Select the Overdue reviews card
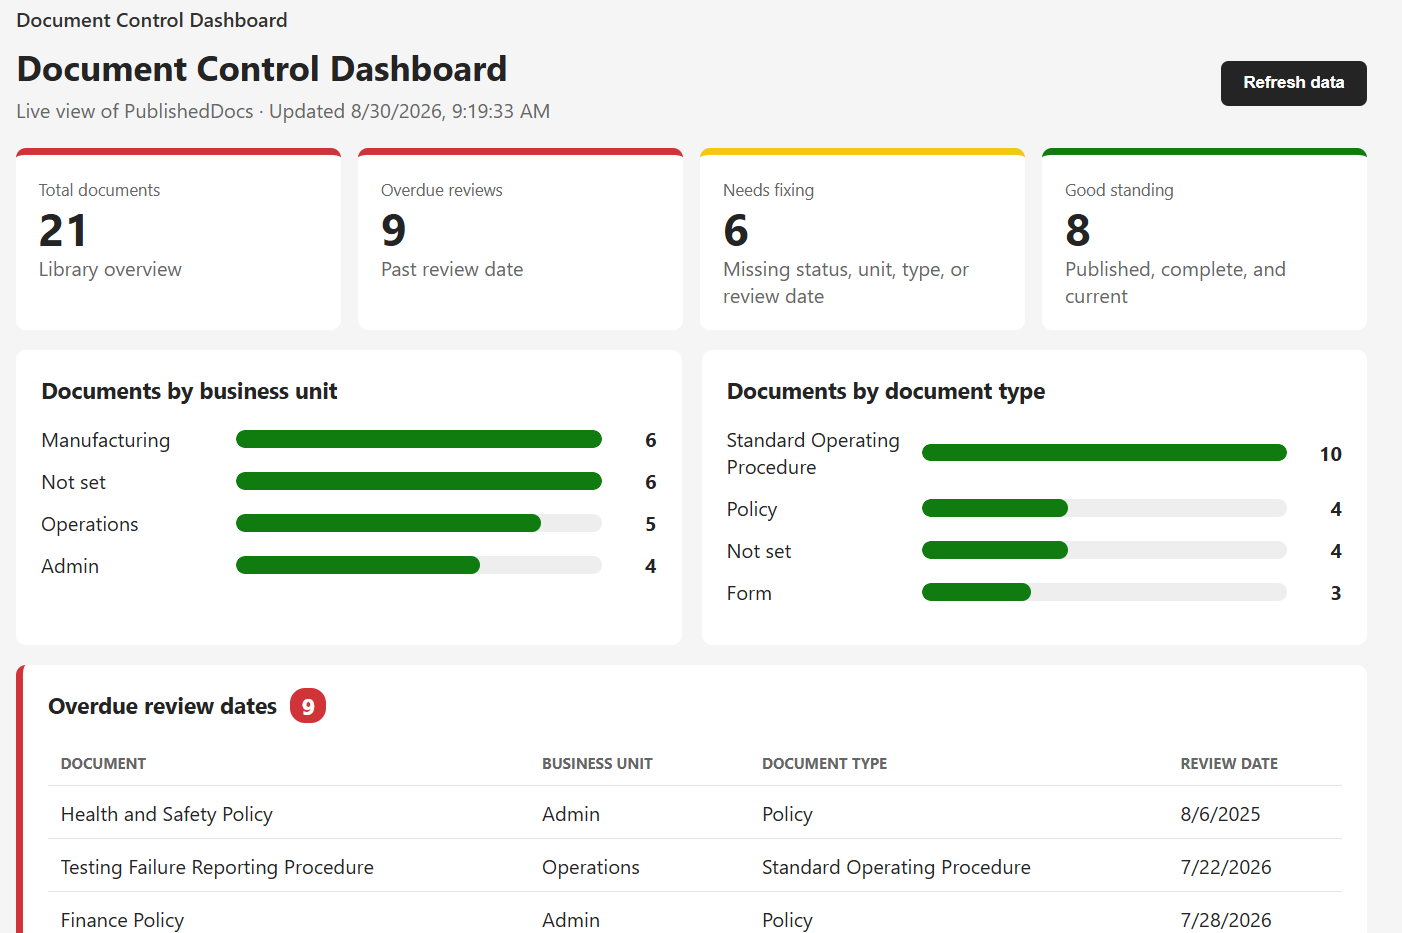 pos(520,239)
